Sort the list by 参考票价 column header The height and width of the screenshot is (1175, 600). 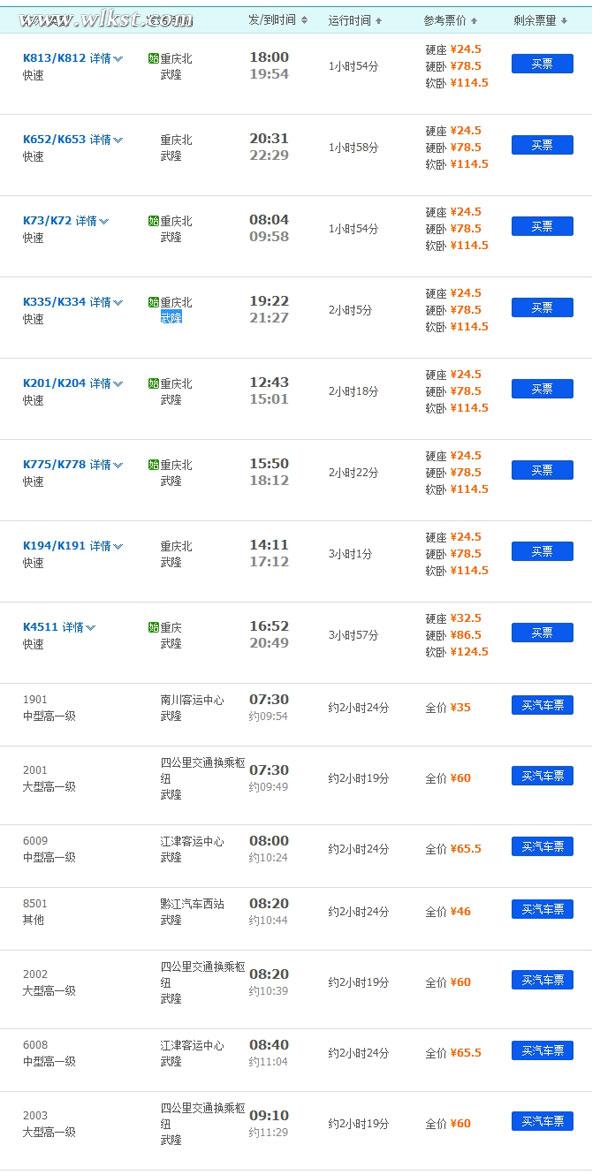click(450, 20)
